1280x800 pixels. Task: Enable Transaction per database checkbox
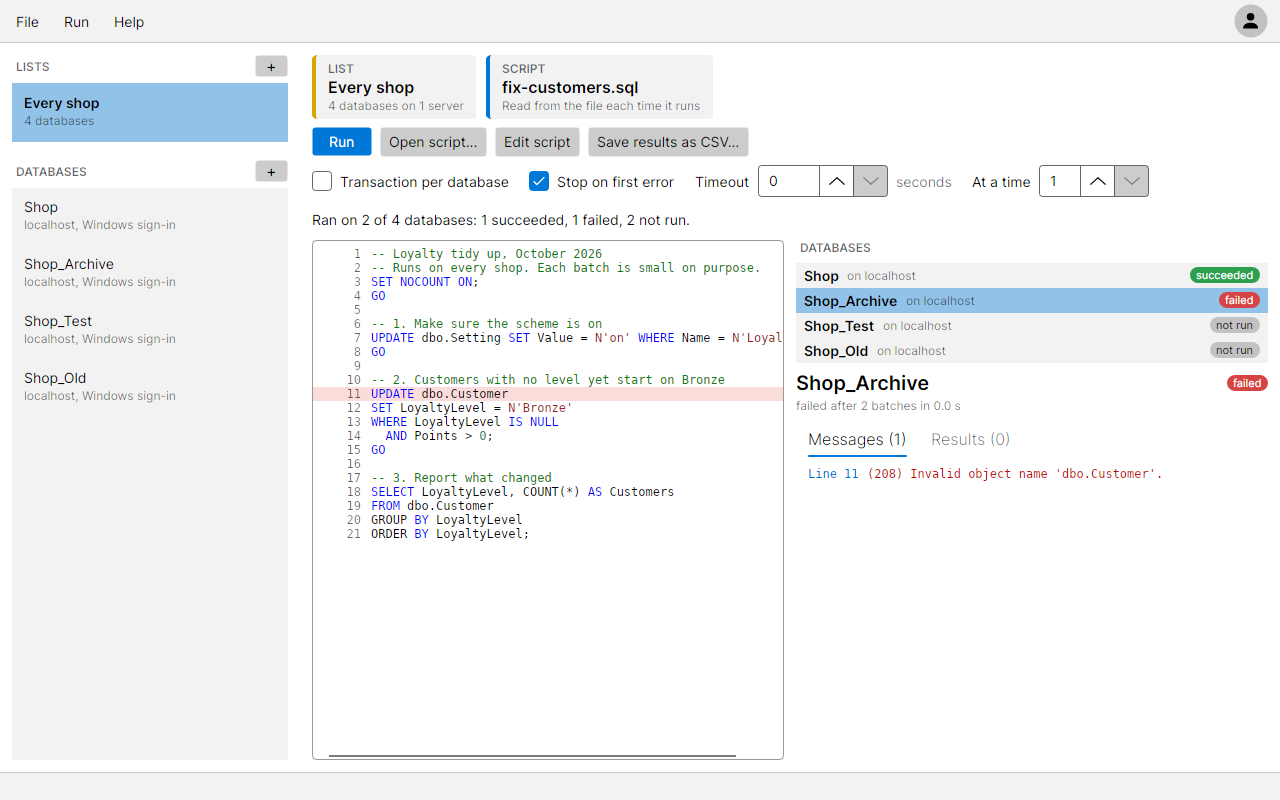click(322, 181)
